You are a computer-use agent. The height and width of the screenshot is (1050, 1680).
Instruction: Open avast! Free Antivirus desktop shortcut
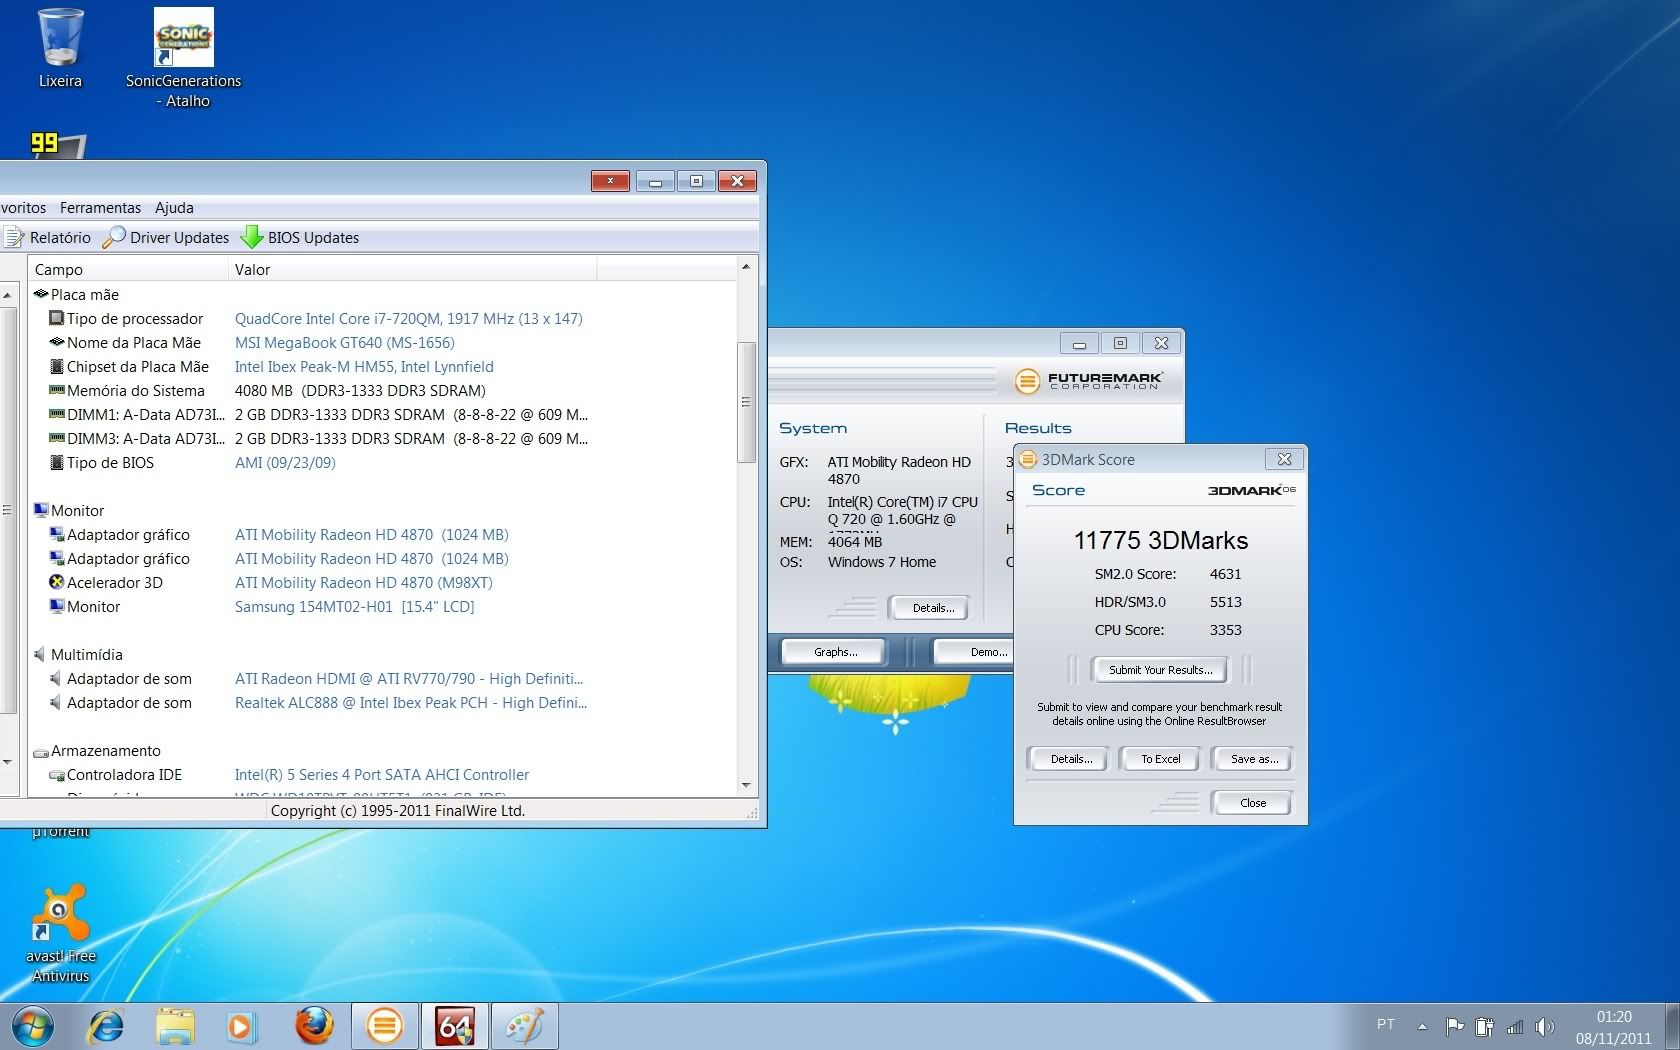60,933
